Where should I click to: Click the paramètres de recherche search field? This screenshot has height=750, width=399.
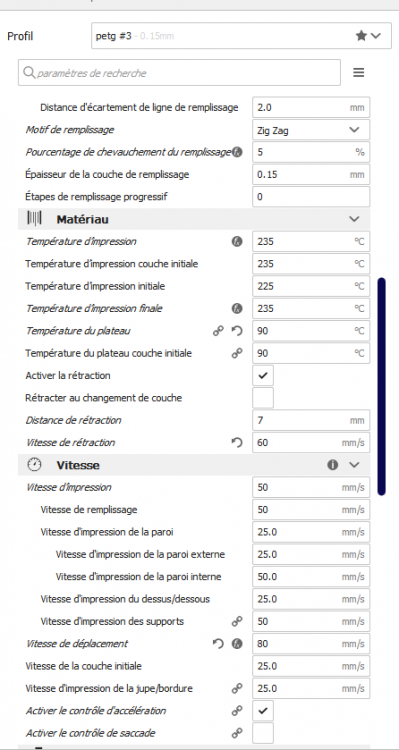179,73
